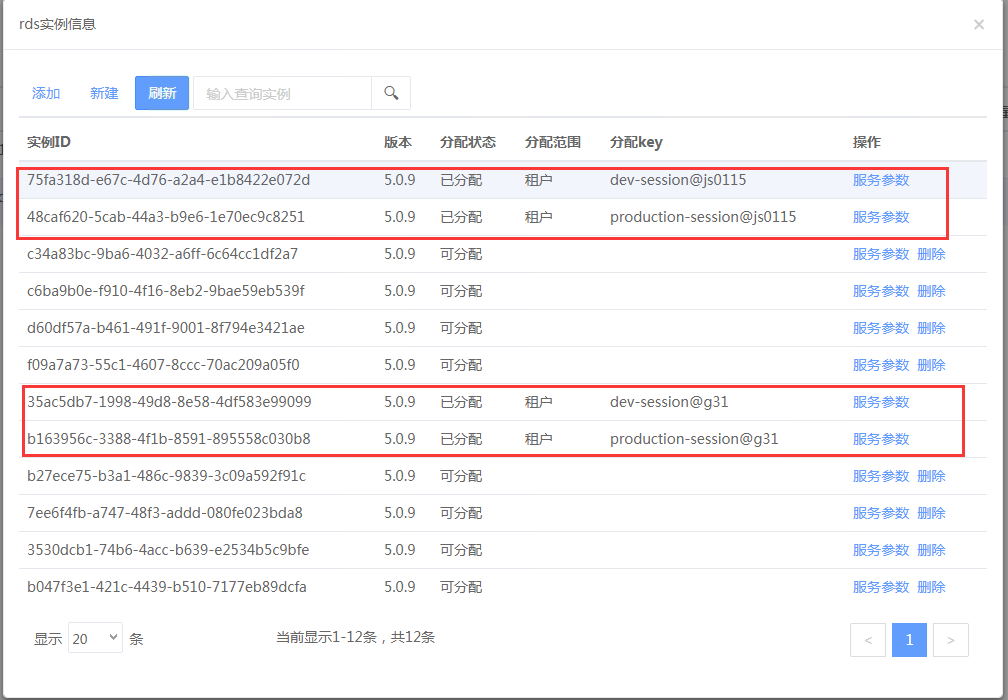Select instance ID 35ac5db7-1998-49d8-8e58-4df583e99099
This screenshot has height=700, width=1008.
tap(169, 402)
